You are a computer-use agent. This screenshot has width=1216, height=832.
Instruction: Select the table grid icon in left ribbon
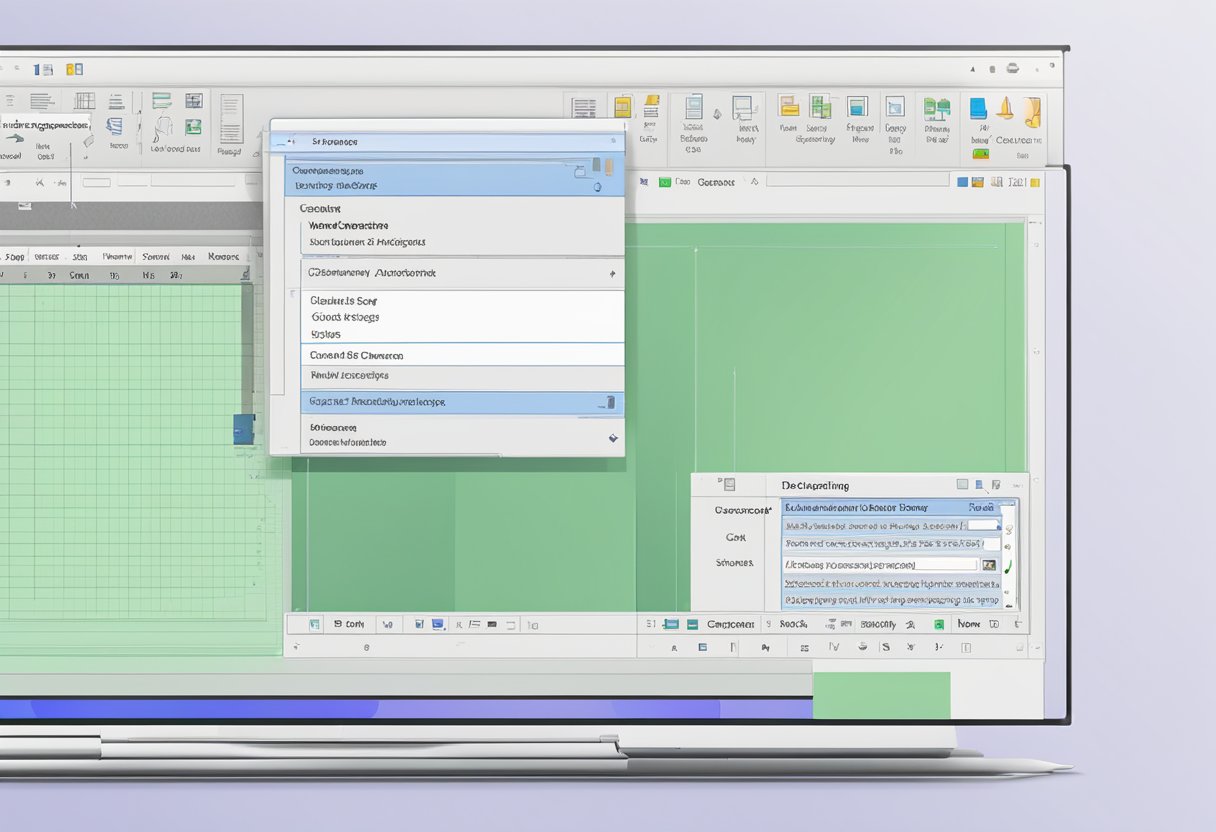point(85,101)
